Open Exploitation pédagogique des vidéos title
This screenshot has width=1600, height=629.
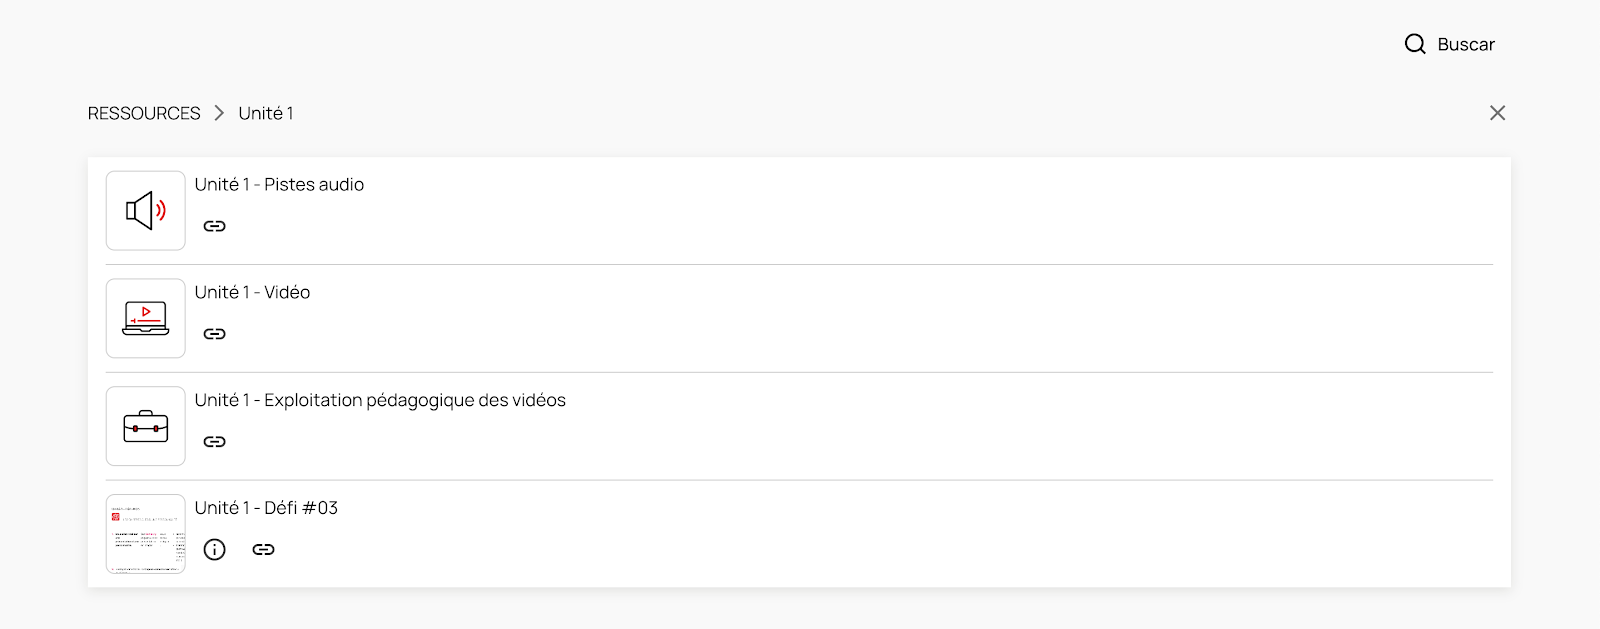[x=380, y=400]
